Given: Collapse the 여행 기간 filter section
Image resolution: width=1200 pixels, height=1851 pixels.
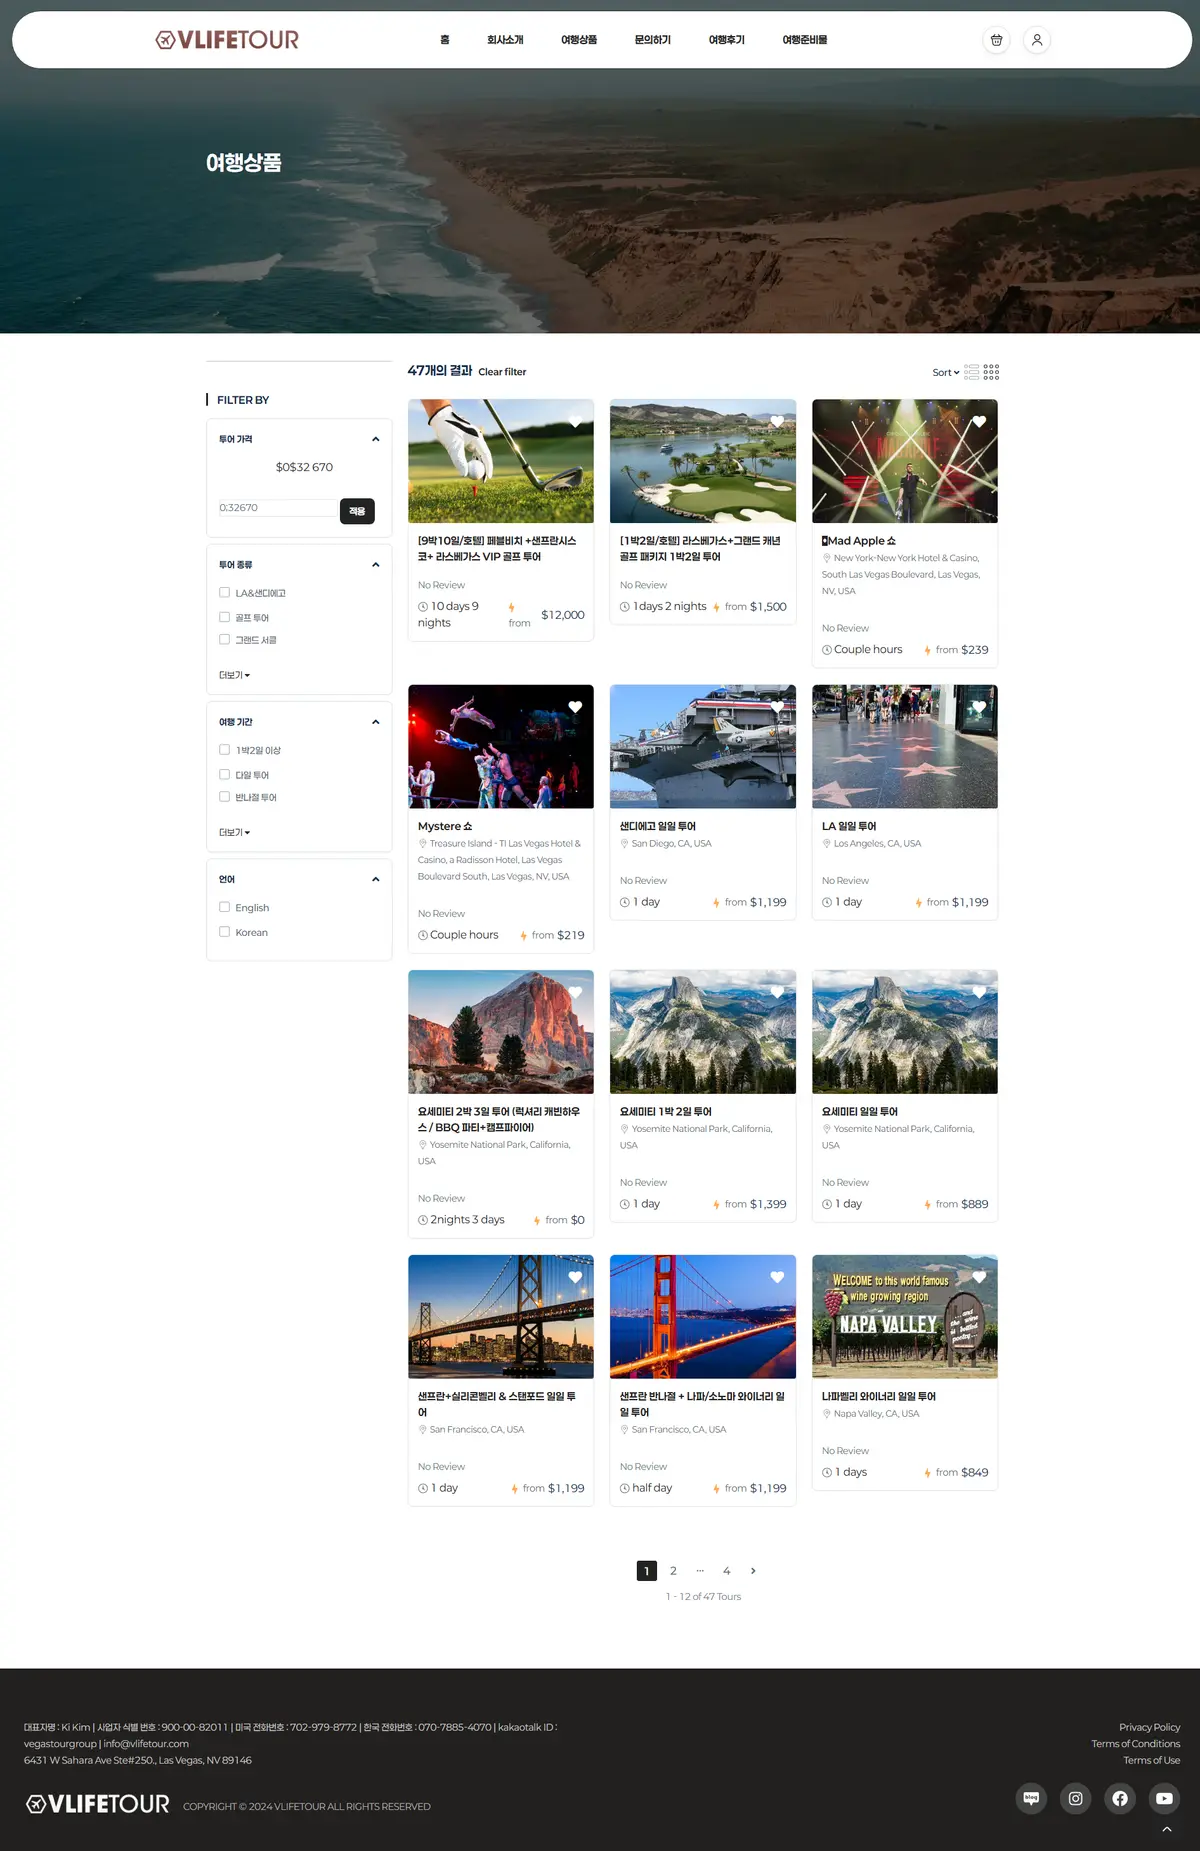Looking at the screenshot, I should tap(376, 722).
